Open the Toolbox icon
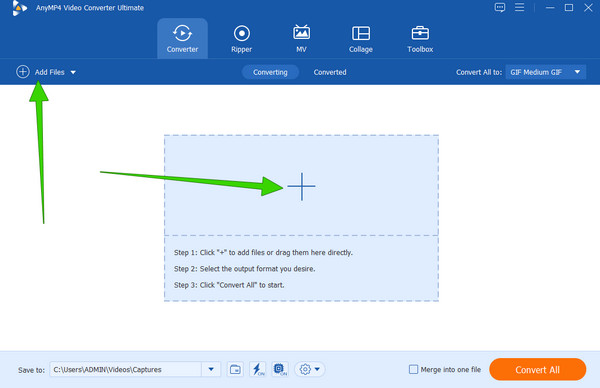The width and height of the screenshot is (600, 388). tap(420, 33)
